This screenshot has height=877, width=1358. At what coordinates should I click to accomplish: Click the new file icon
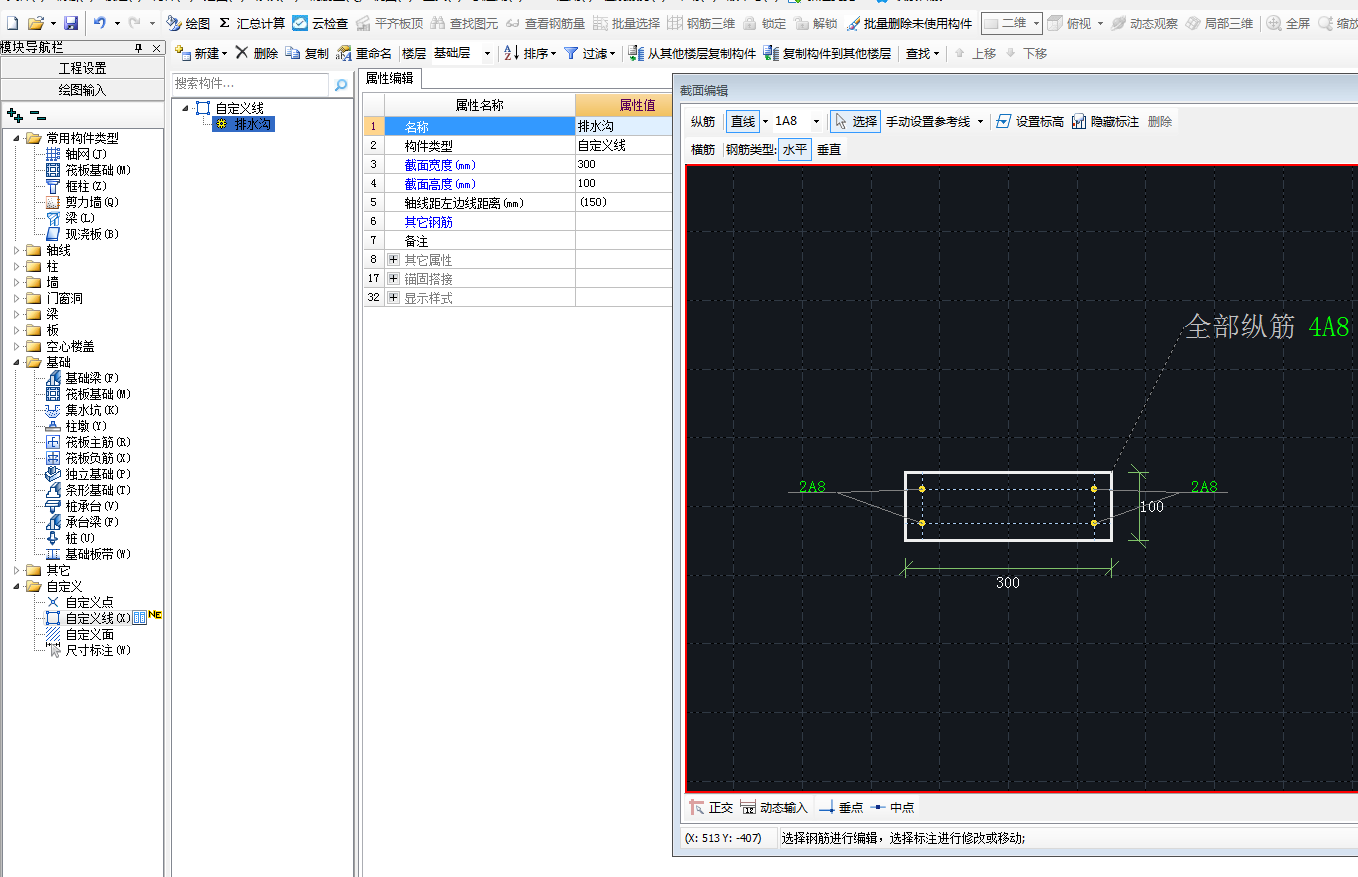[12, 23]
